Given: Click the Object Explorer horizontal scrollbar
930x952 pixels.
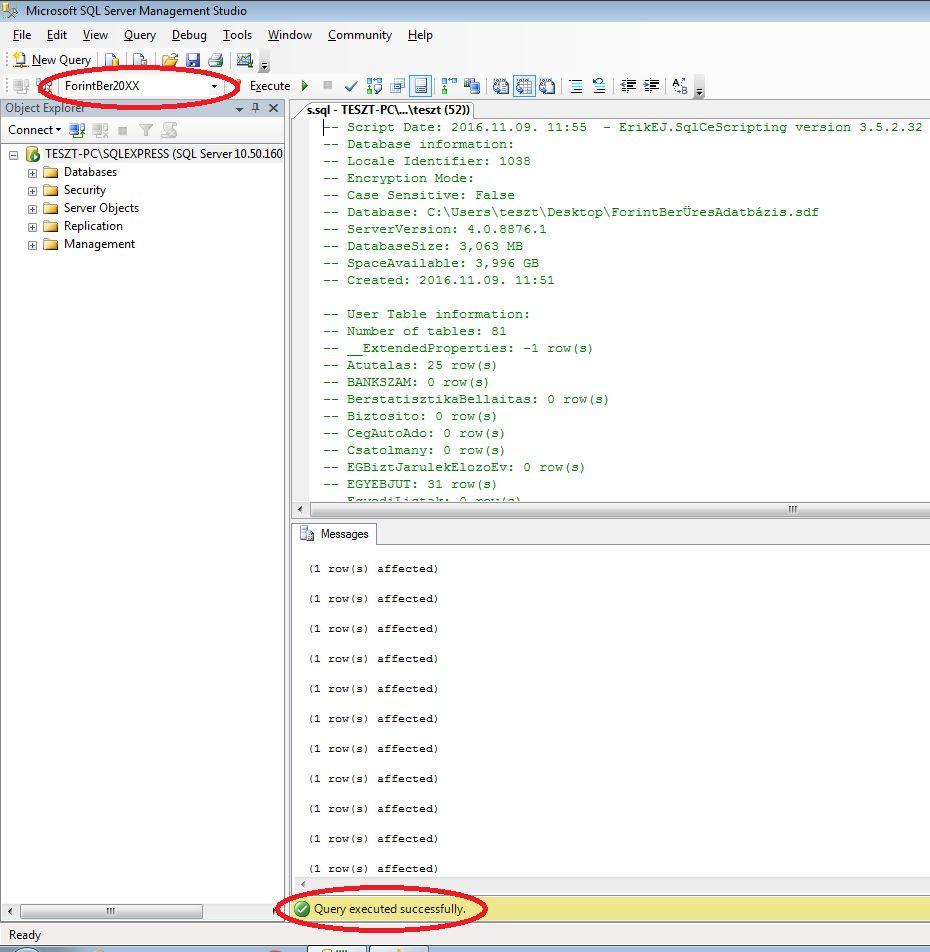Looking at the screenshot, I should pyautogui.click(x=111, y=911).
